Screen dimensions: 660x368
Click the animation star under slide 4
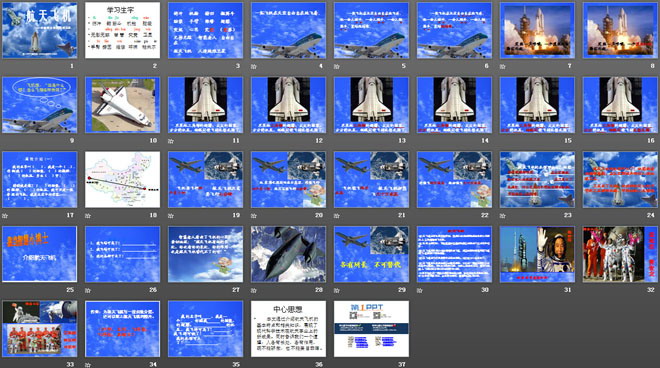(254, 67)
